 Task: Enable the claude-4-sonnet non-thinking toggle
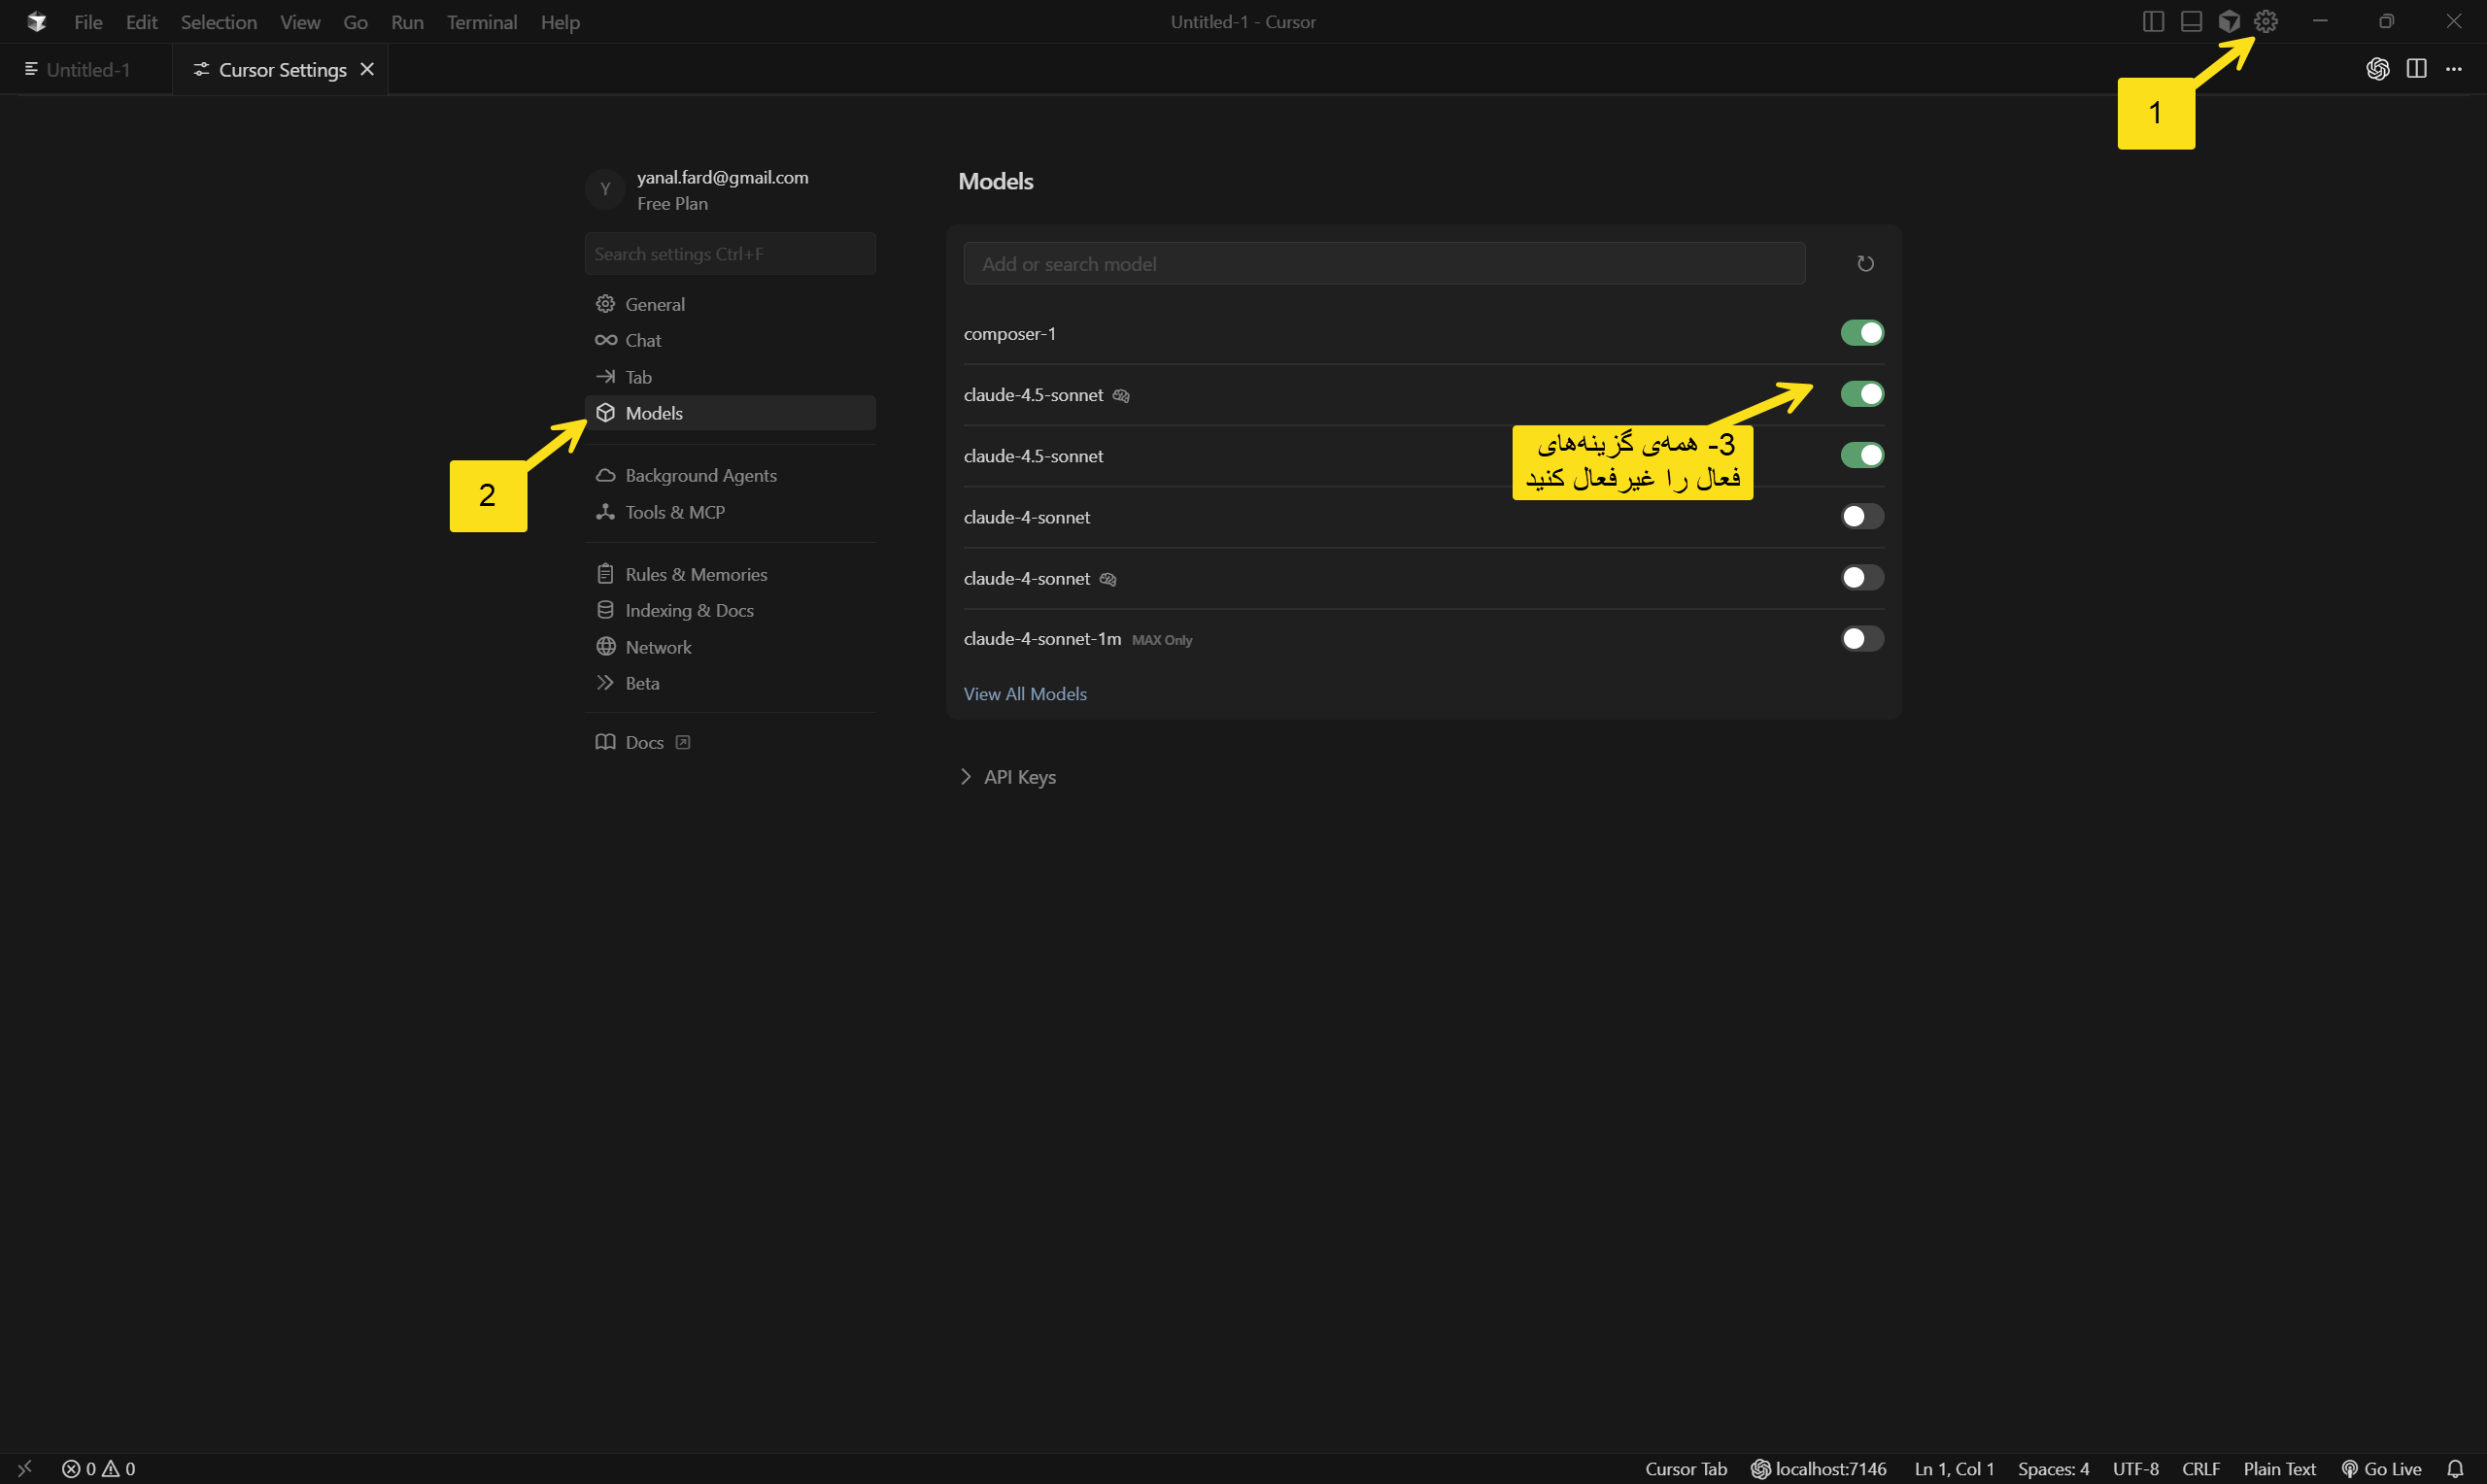pos(1862,516)
